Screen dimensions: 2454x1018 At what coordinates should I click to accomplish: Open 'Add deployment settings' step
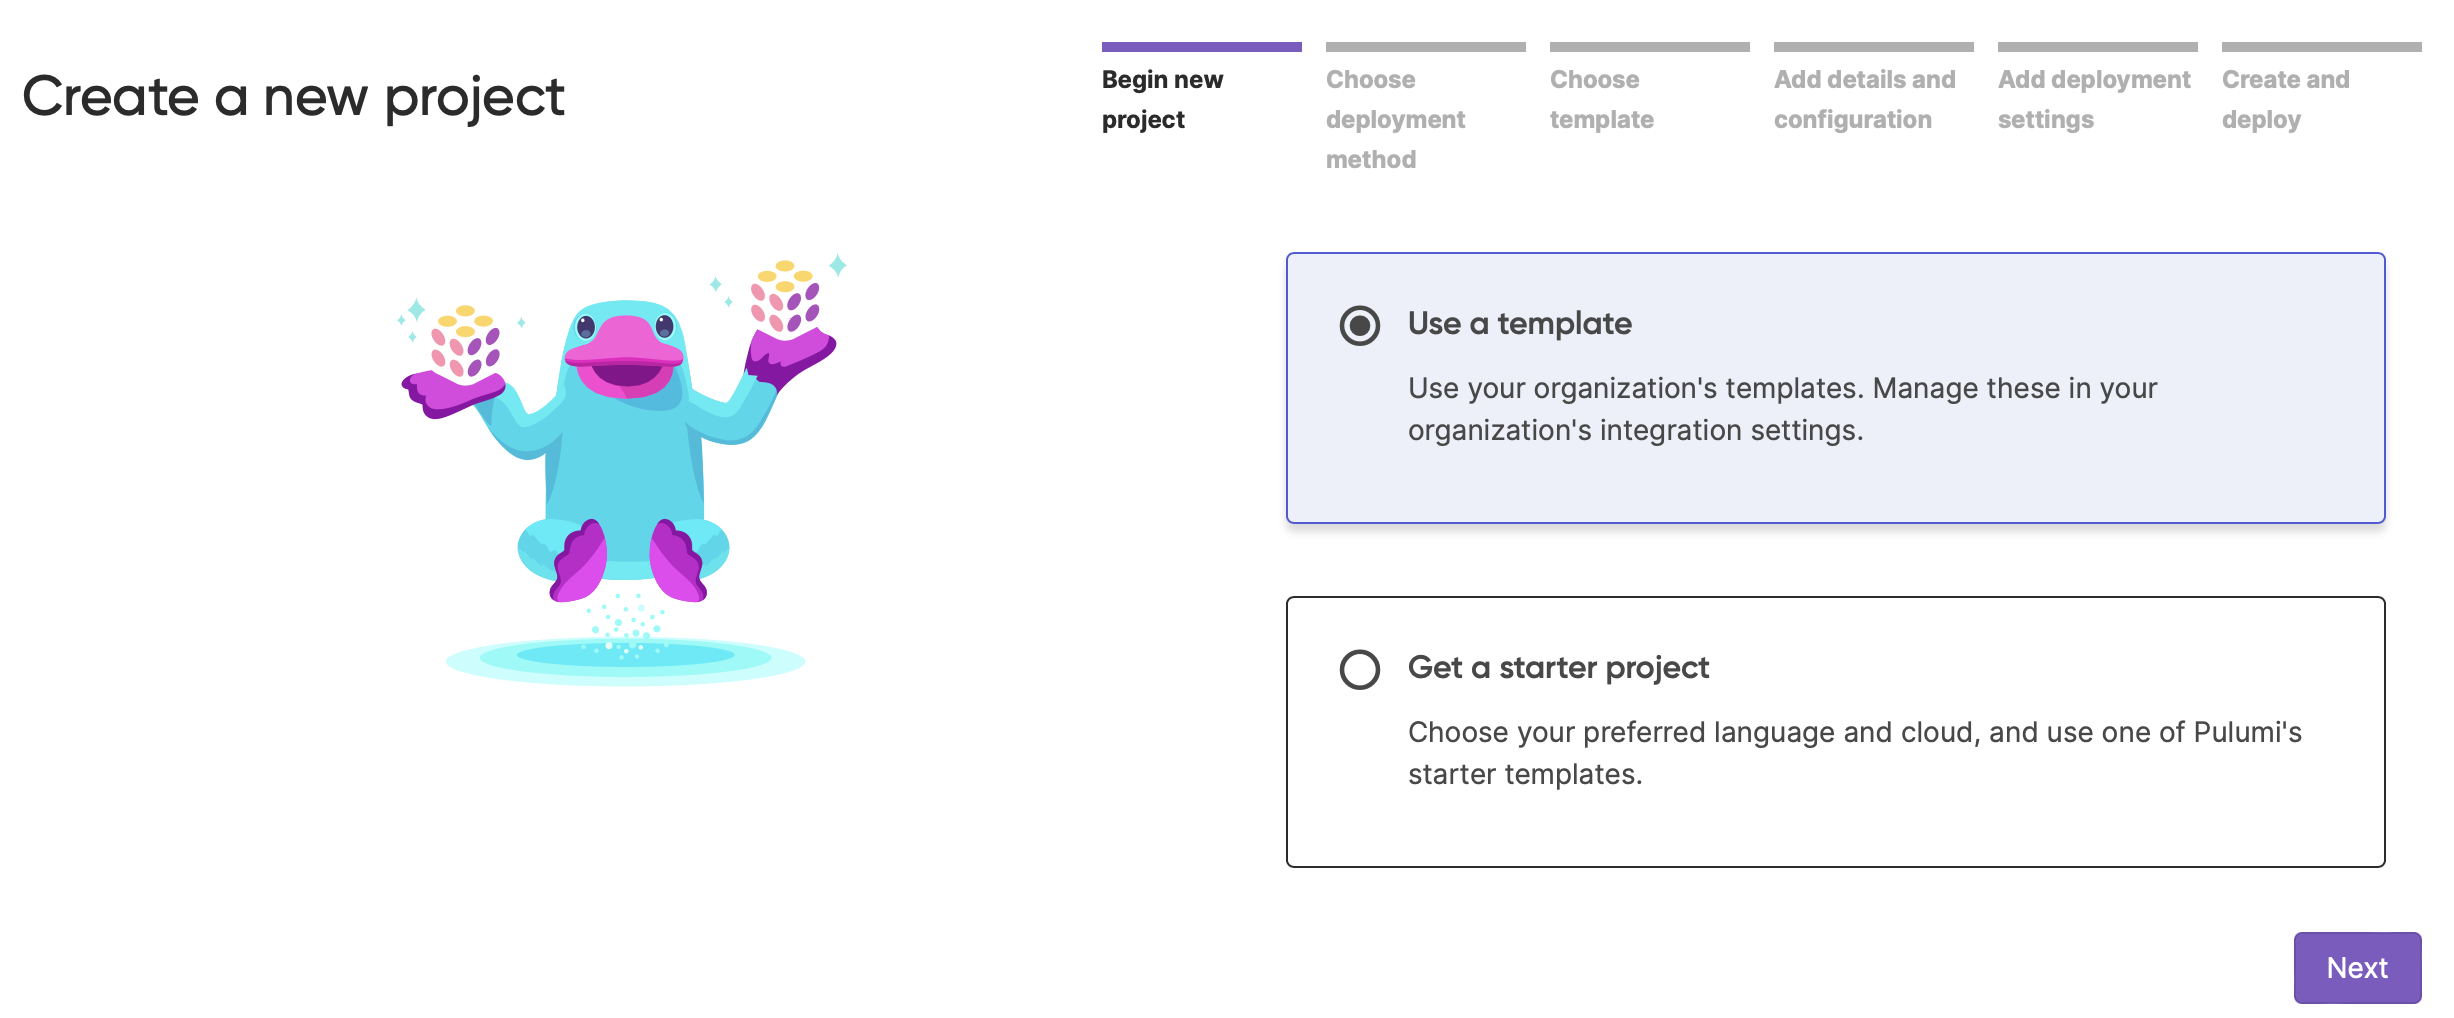coord(2093,99)
